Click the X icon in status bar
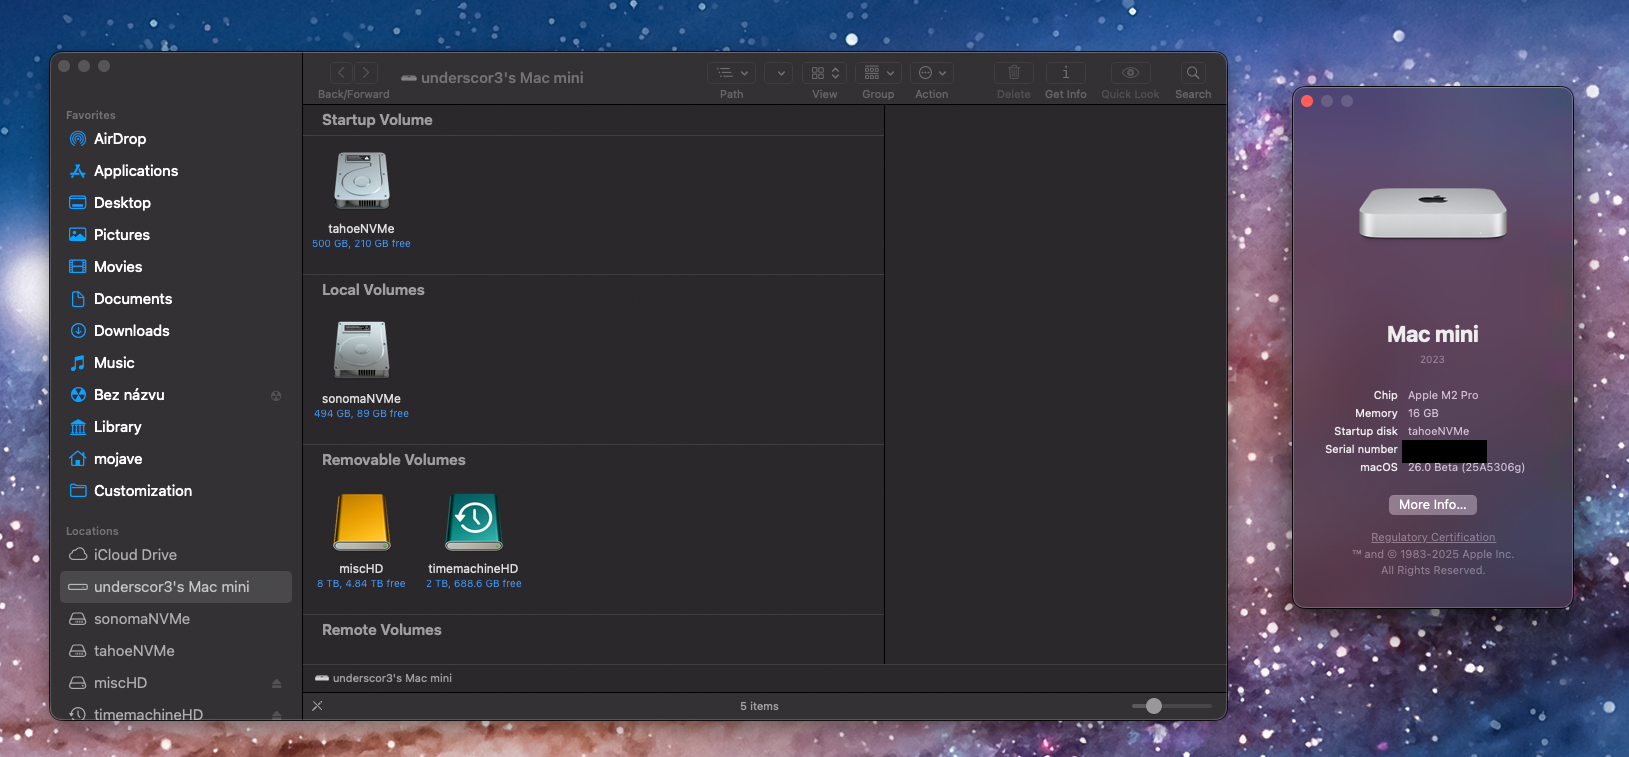 318,706
